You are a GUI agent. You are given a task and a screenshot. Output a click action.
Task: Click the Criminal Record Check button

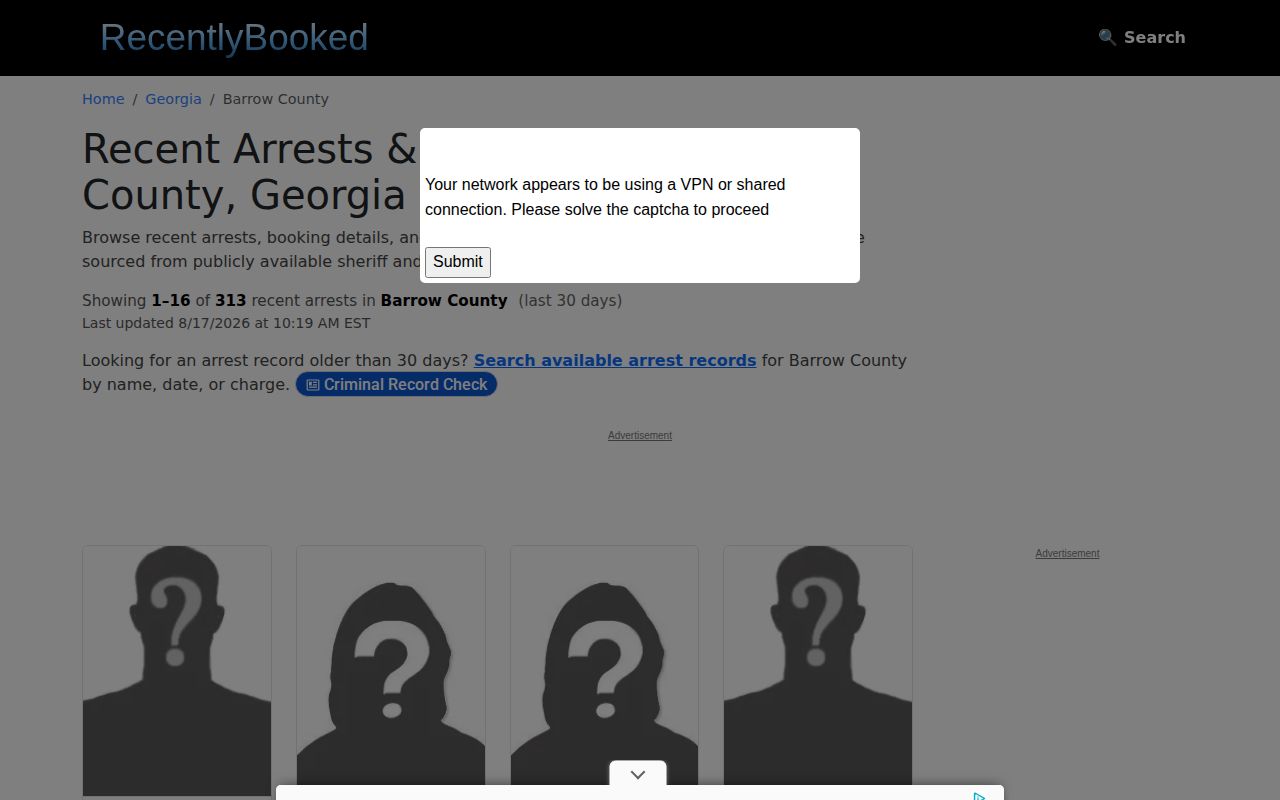point(396,385)
